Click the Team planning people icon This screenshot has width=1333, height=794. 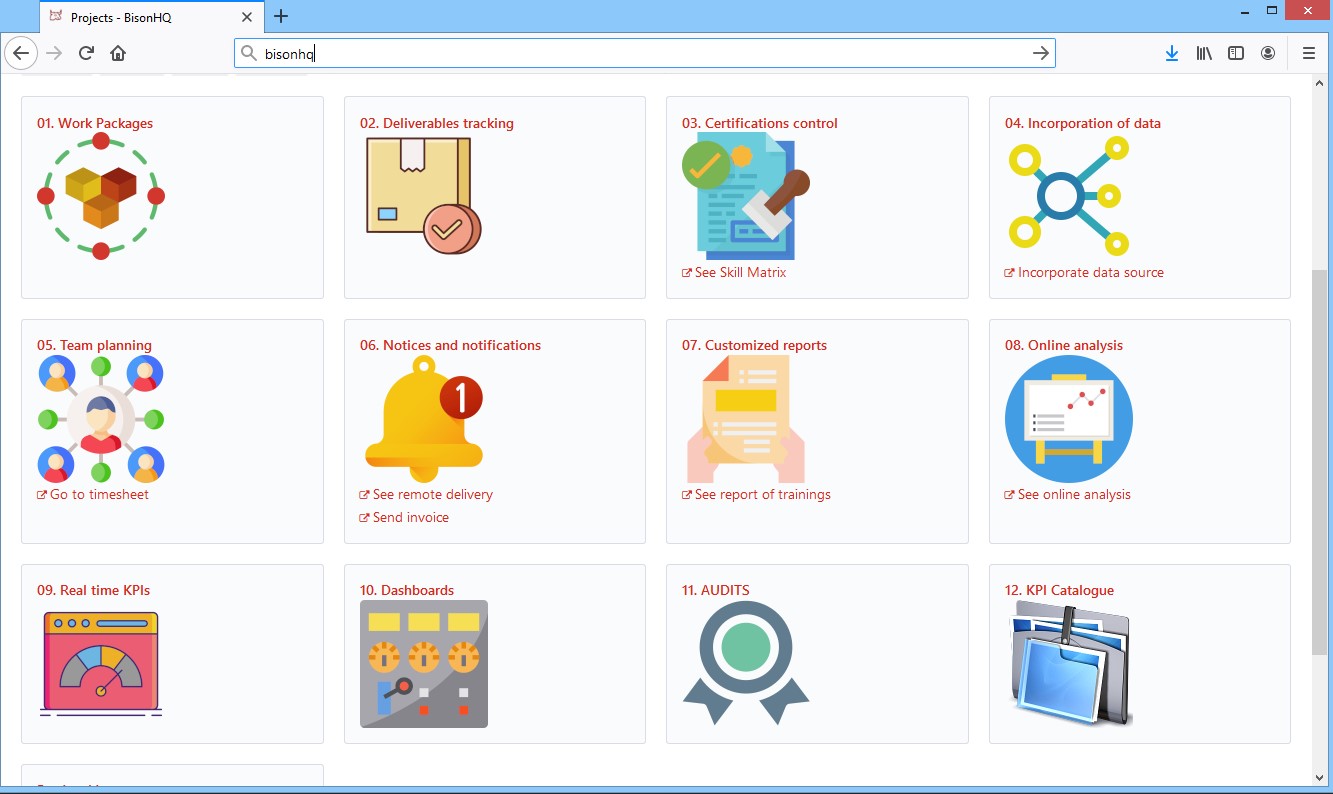coord(101,419)
